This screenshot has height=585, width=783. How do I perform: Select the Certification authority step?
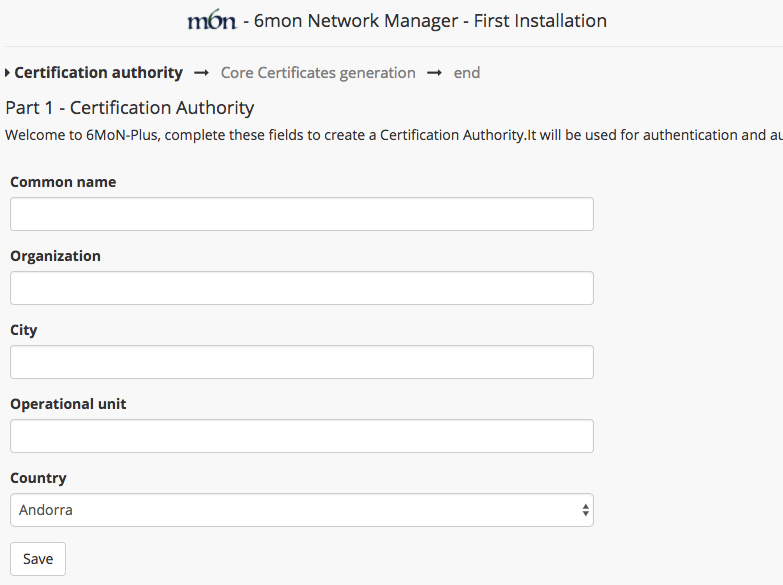coord(98,72)
